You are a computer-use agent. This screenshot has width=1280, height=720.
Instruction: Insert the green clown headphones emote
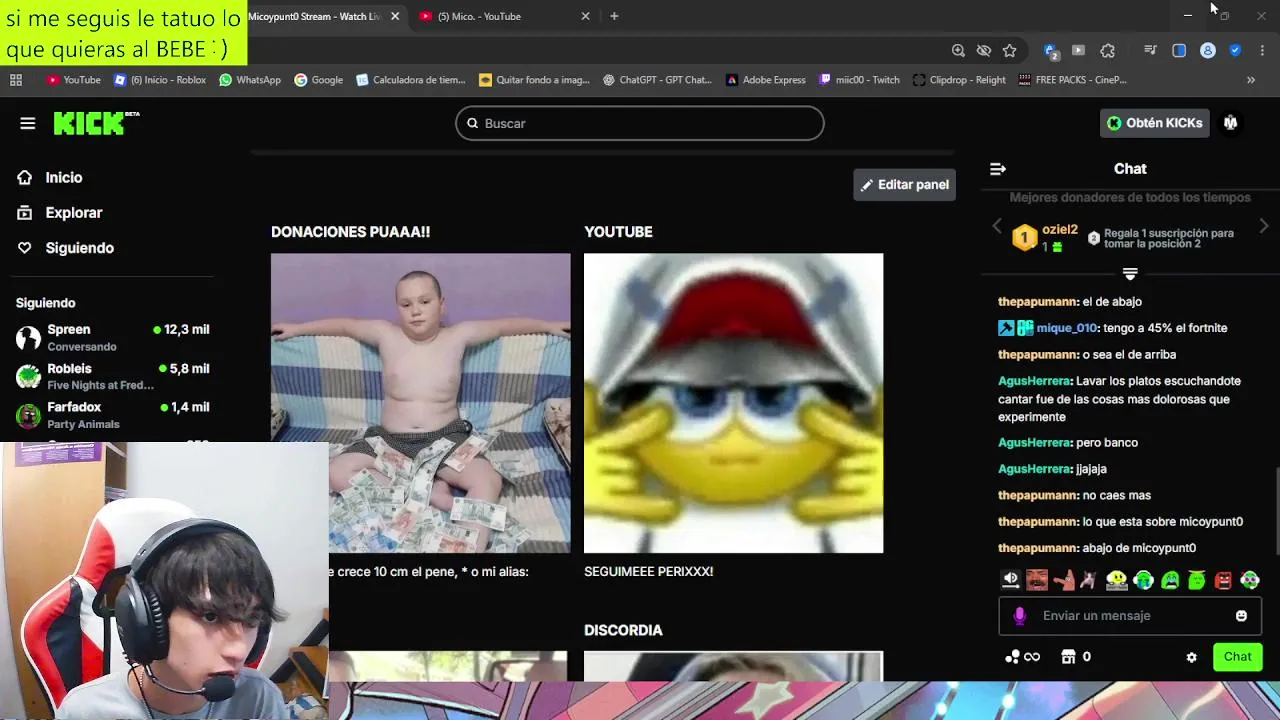(1250, 580)
